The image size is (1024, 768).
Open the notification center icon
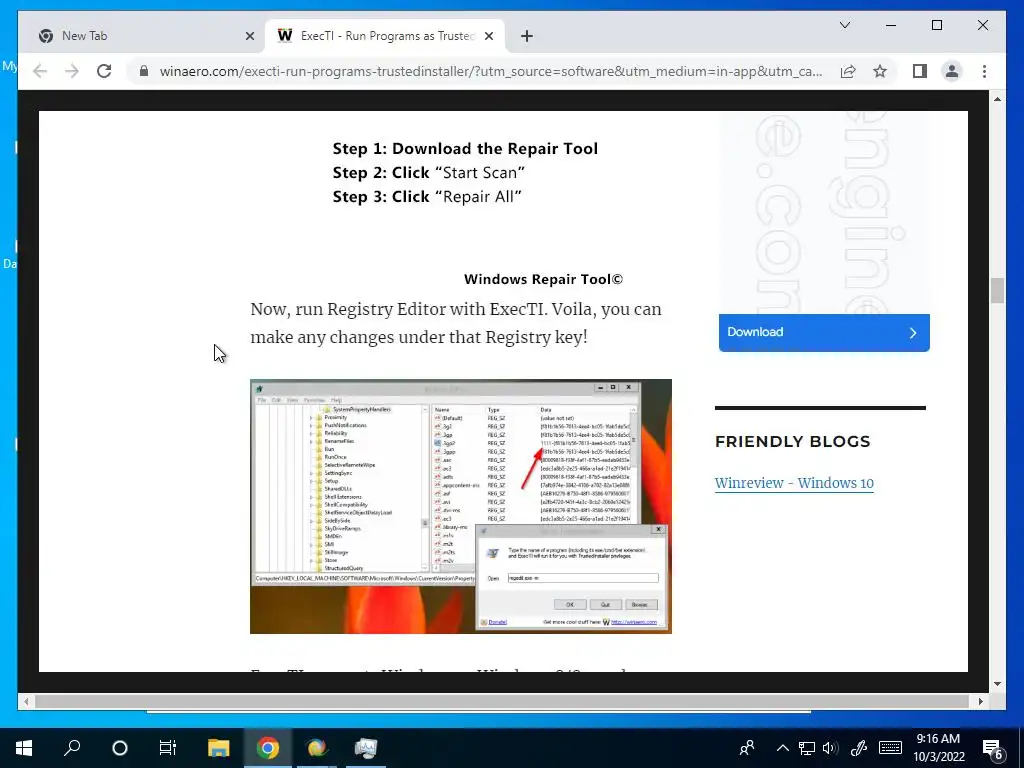(x=993, y=750)
